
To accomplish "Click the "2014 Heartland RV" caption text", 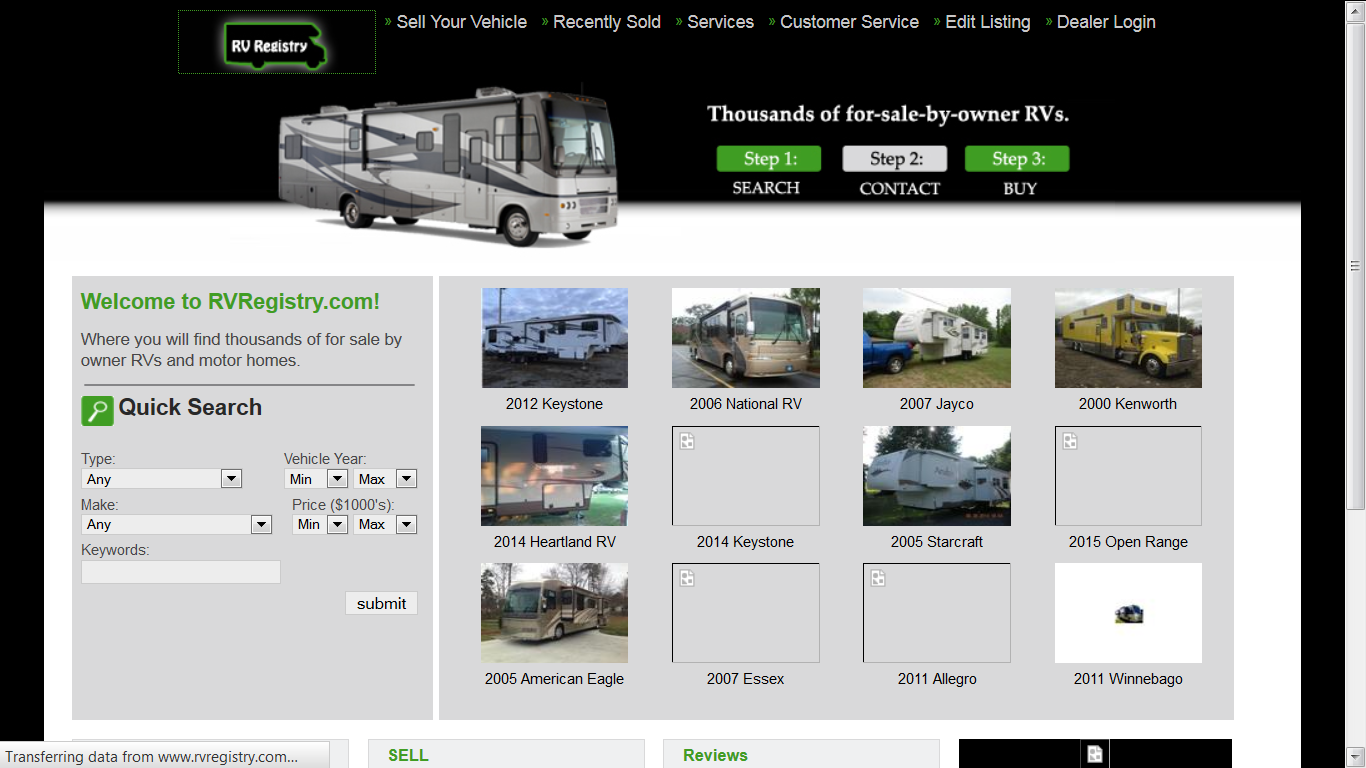I will (555, 542).
